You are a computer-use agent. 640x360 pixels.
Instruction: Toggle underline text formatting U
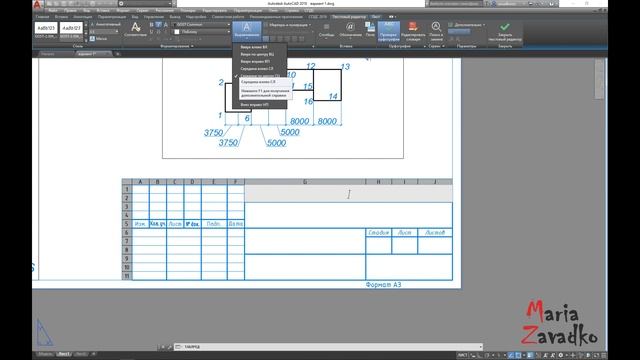[151, 31]
